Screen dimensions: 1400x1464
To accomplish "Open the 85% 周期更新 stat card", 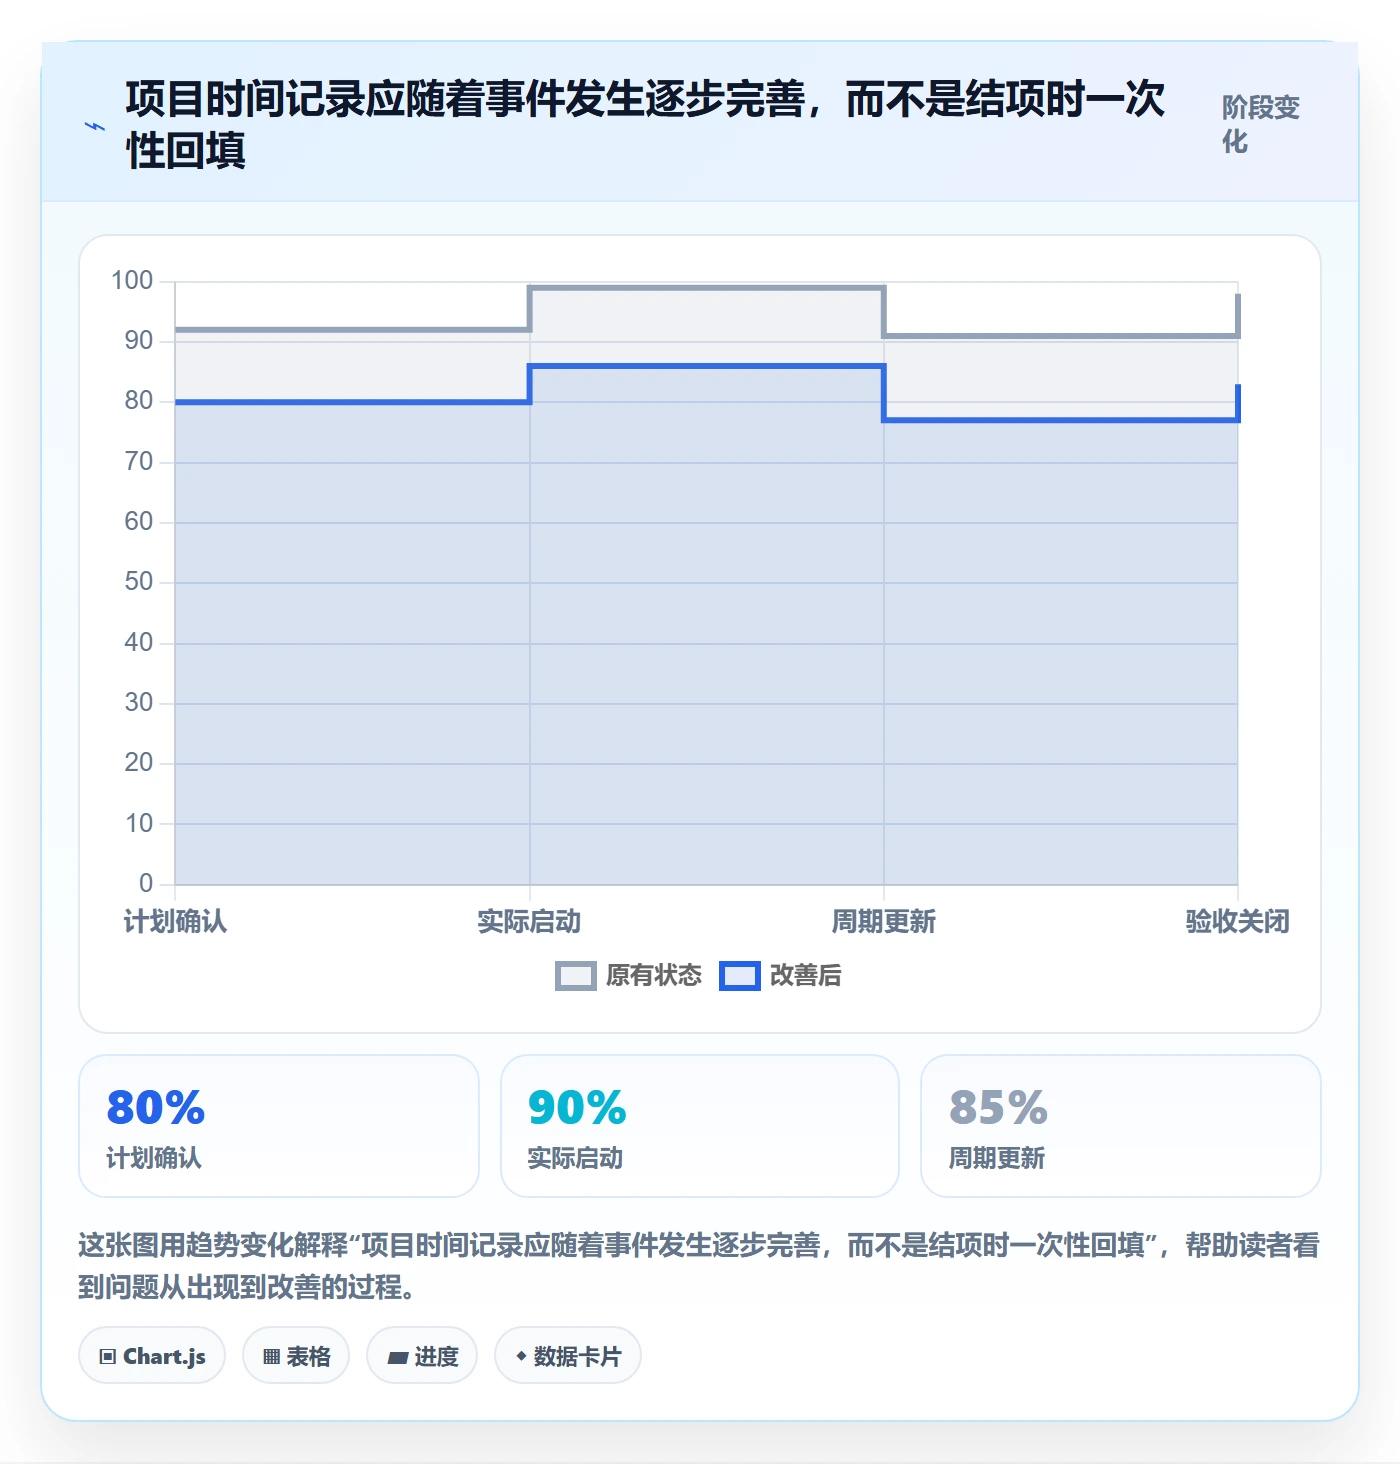I will [1121, 1126].
